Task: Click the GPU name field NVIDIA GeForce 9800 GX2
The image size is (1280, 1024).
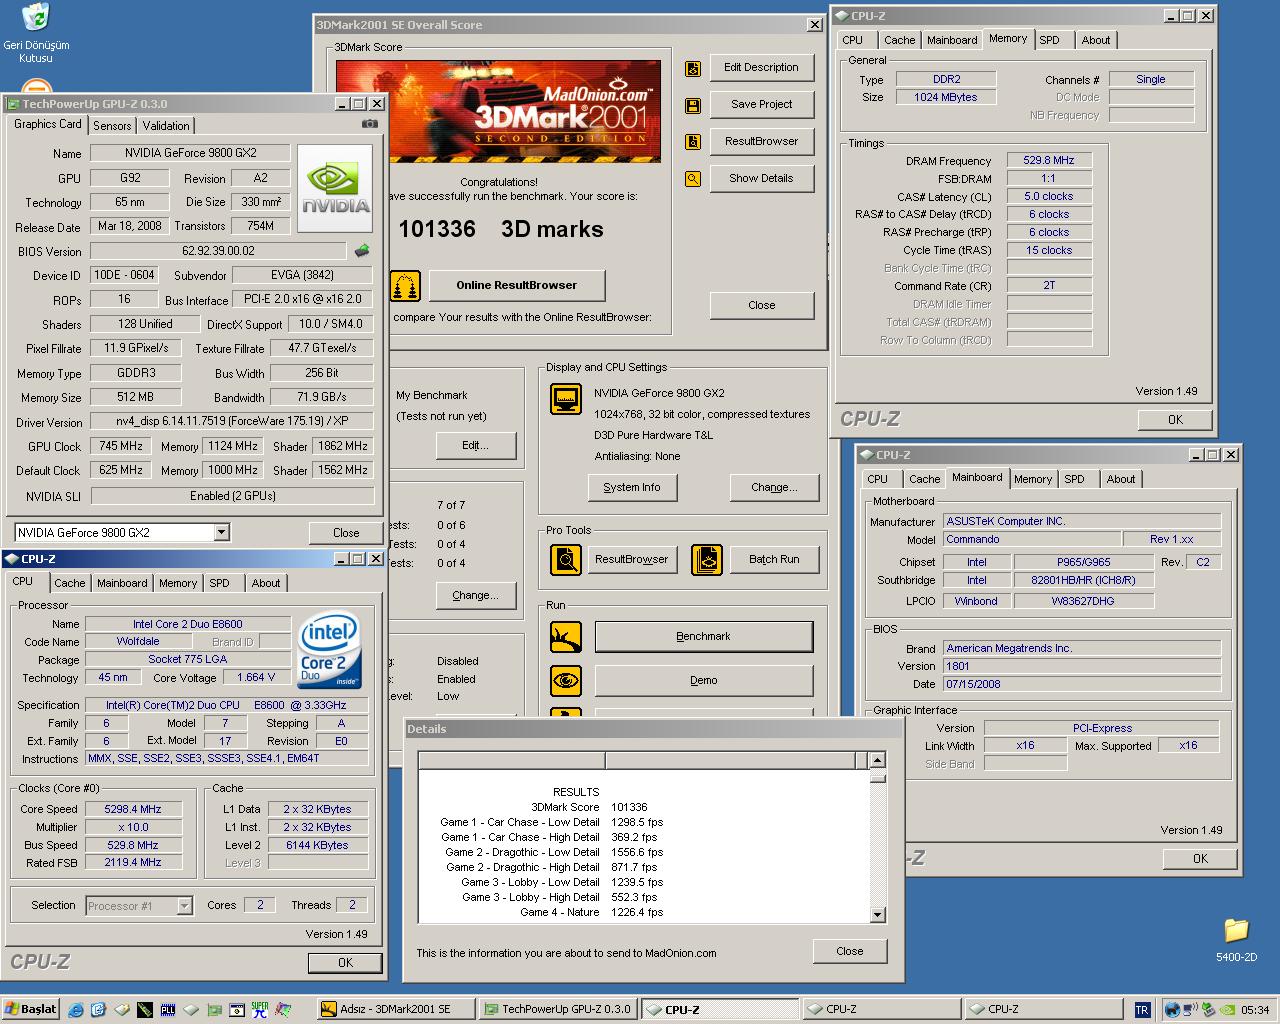Action: tap(190, 154)
